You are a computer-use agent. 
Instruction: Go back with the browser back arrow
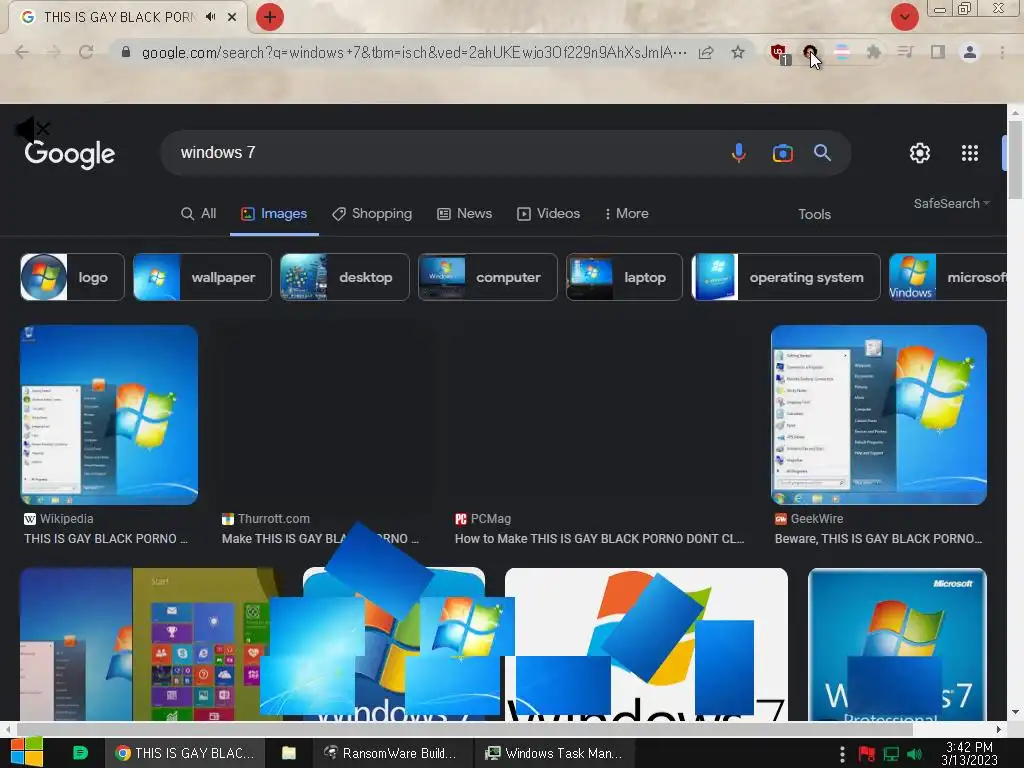click(22, 52)
